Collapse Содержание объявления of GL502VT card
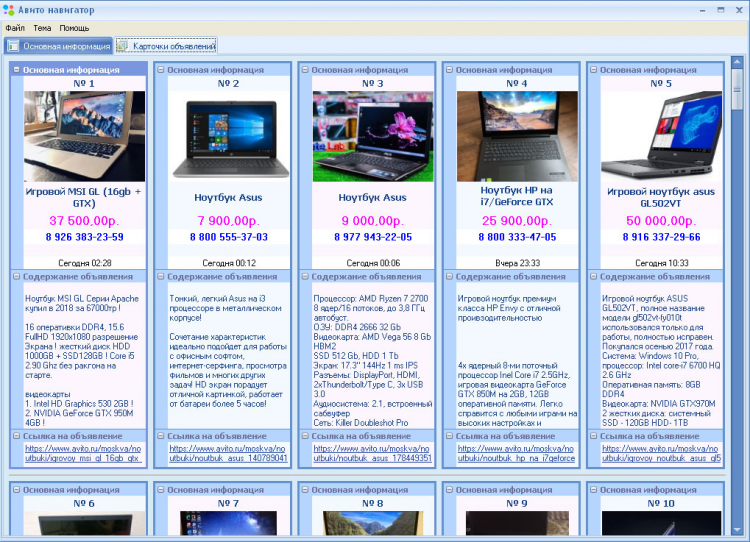This screenshot has height=542, width=750. 594,276
